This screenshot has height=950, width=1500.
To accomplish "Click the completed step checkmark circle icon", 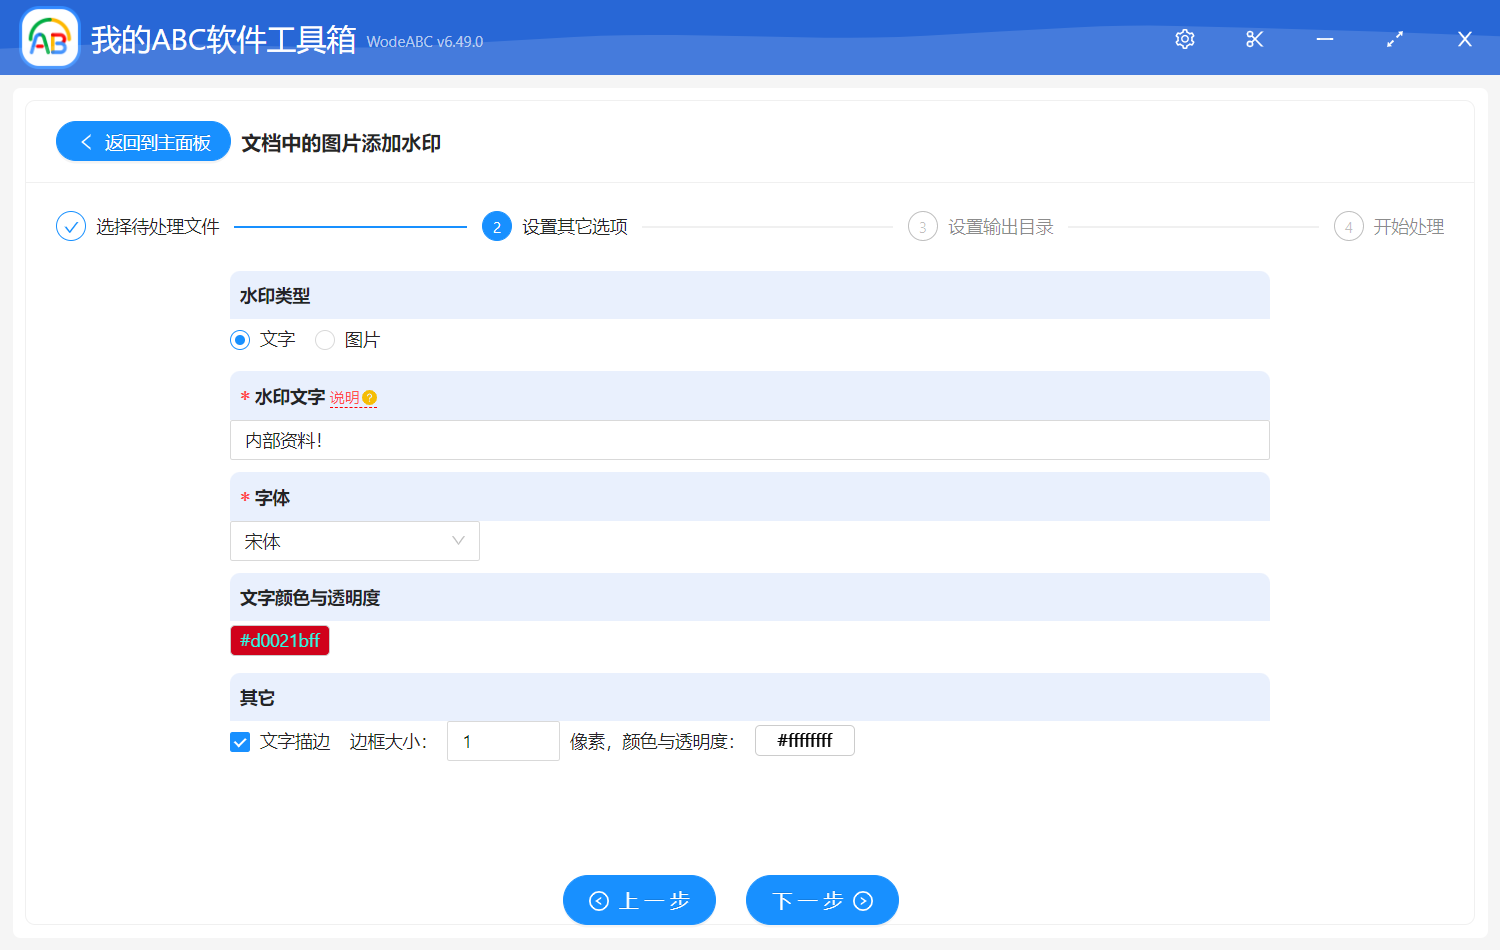I will pos(71,227).
